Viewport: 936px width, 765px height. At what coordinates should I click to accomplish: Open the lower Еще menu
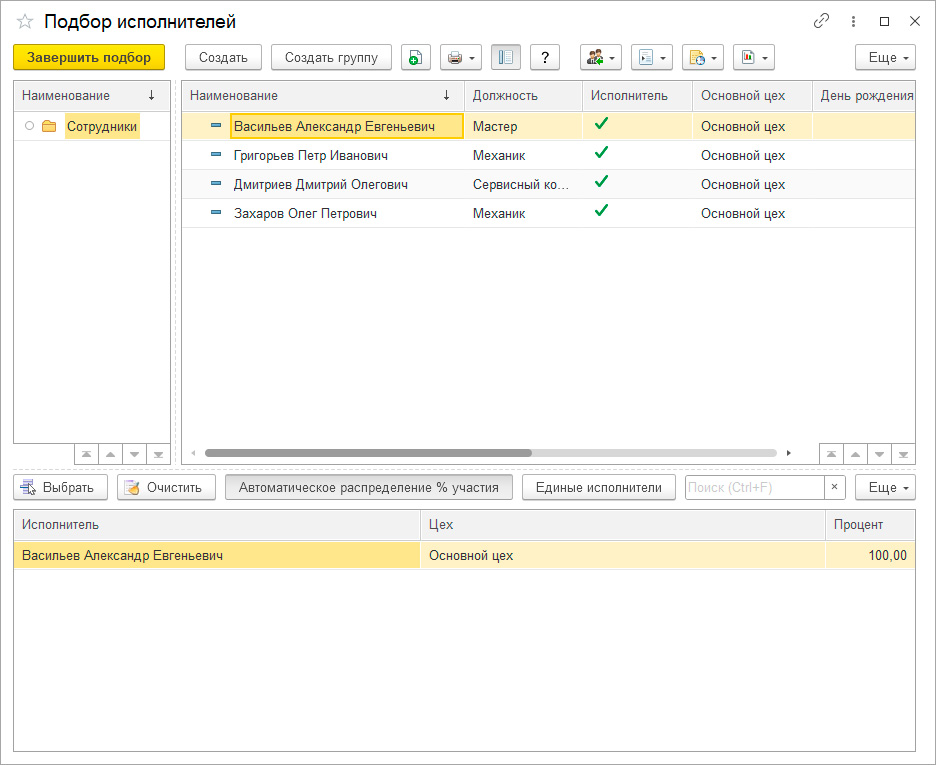(885, 488)
